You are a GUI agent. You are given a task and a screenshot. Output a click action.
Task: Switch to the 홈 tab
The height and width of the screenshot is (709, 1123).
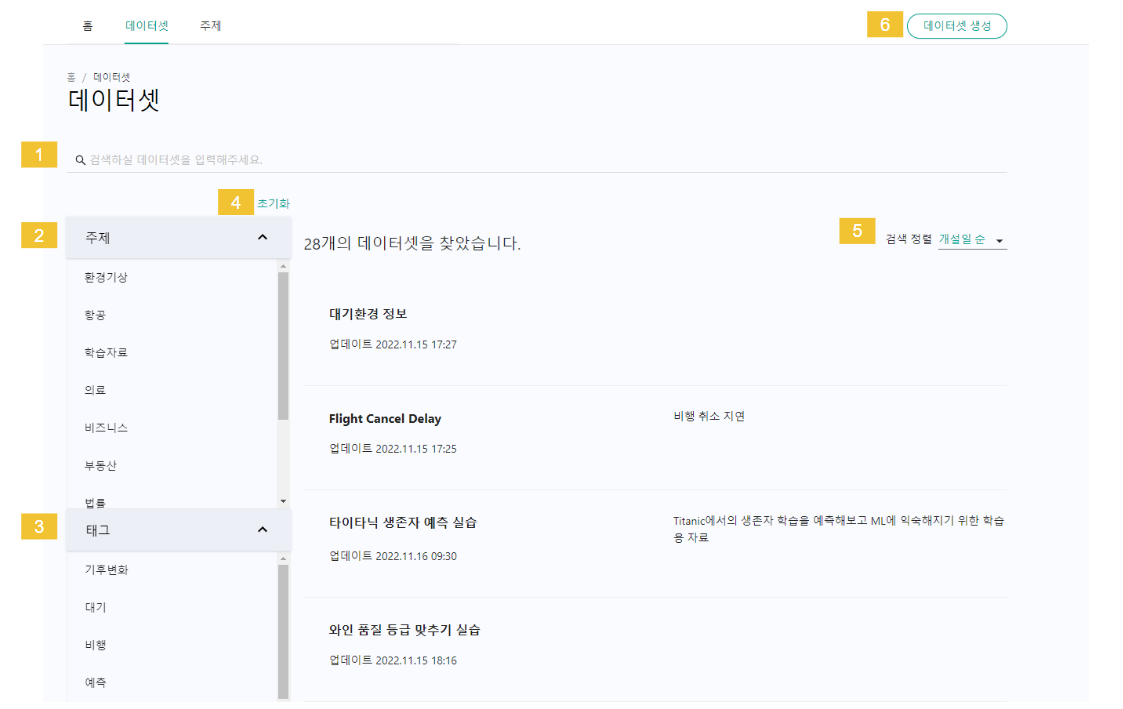pos(88,26)
